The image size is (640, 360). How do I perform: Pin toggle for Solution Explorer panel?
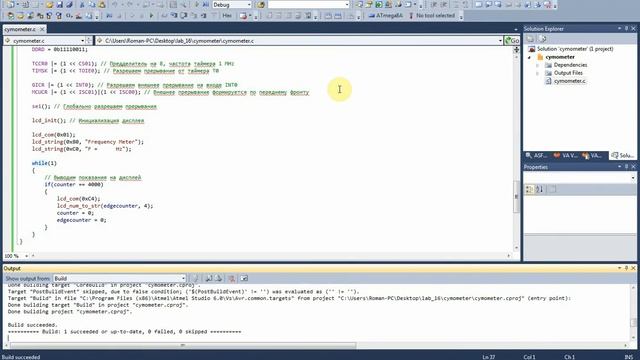(x=627, y=29)
